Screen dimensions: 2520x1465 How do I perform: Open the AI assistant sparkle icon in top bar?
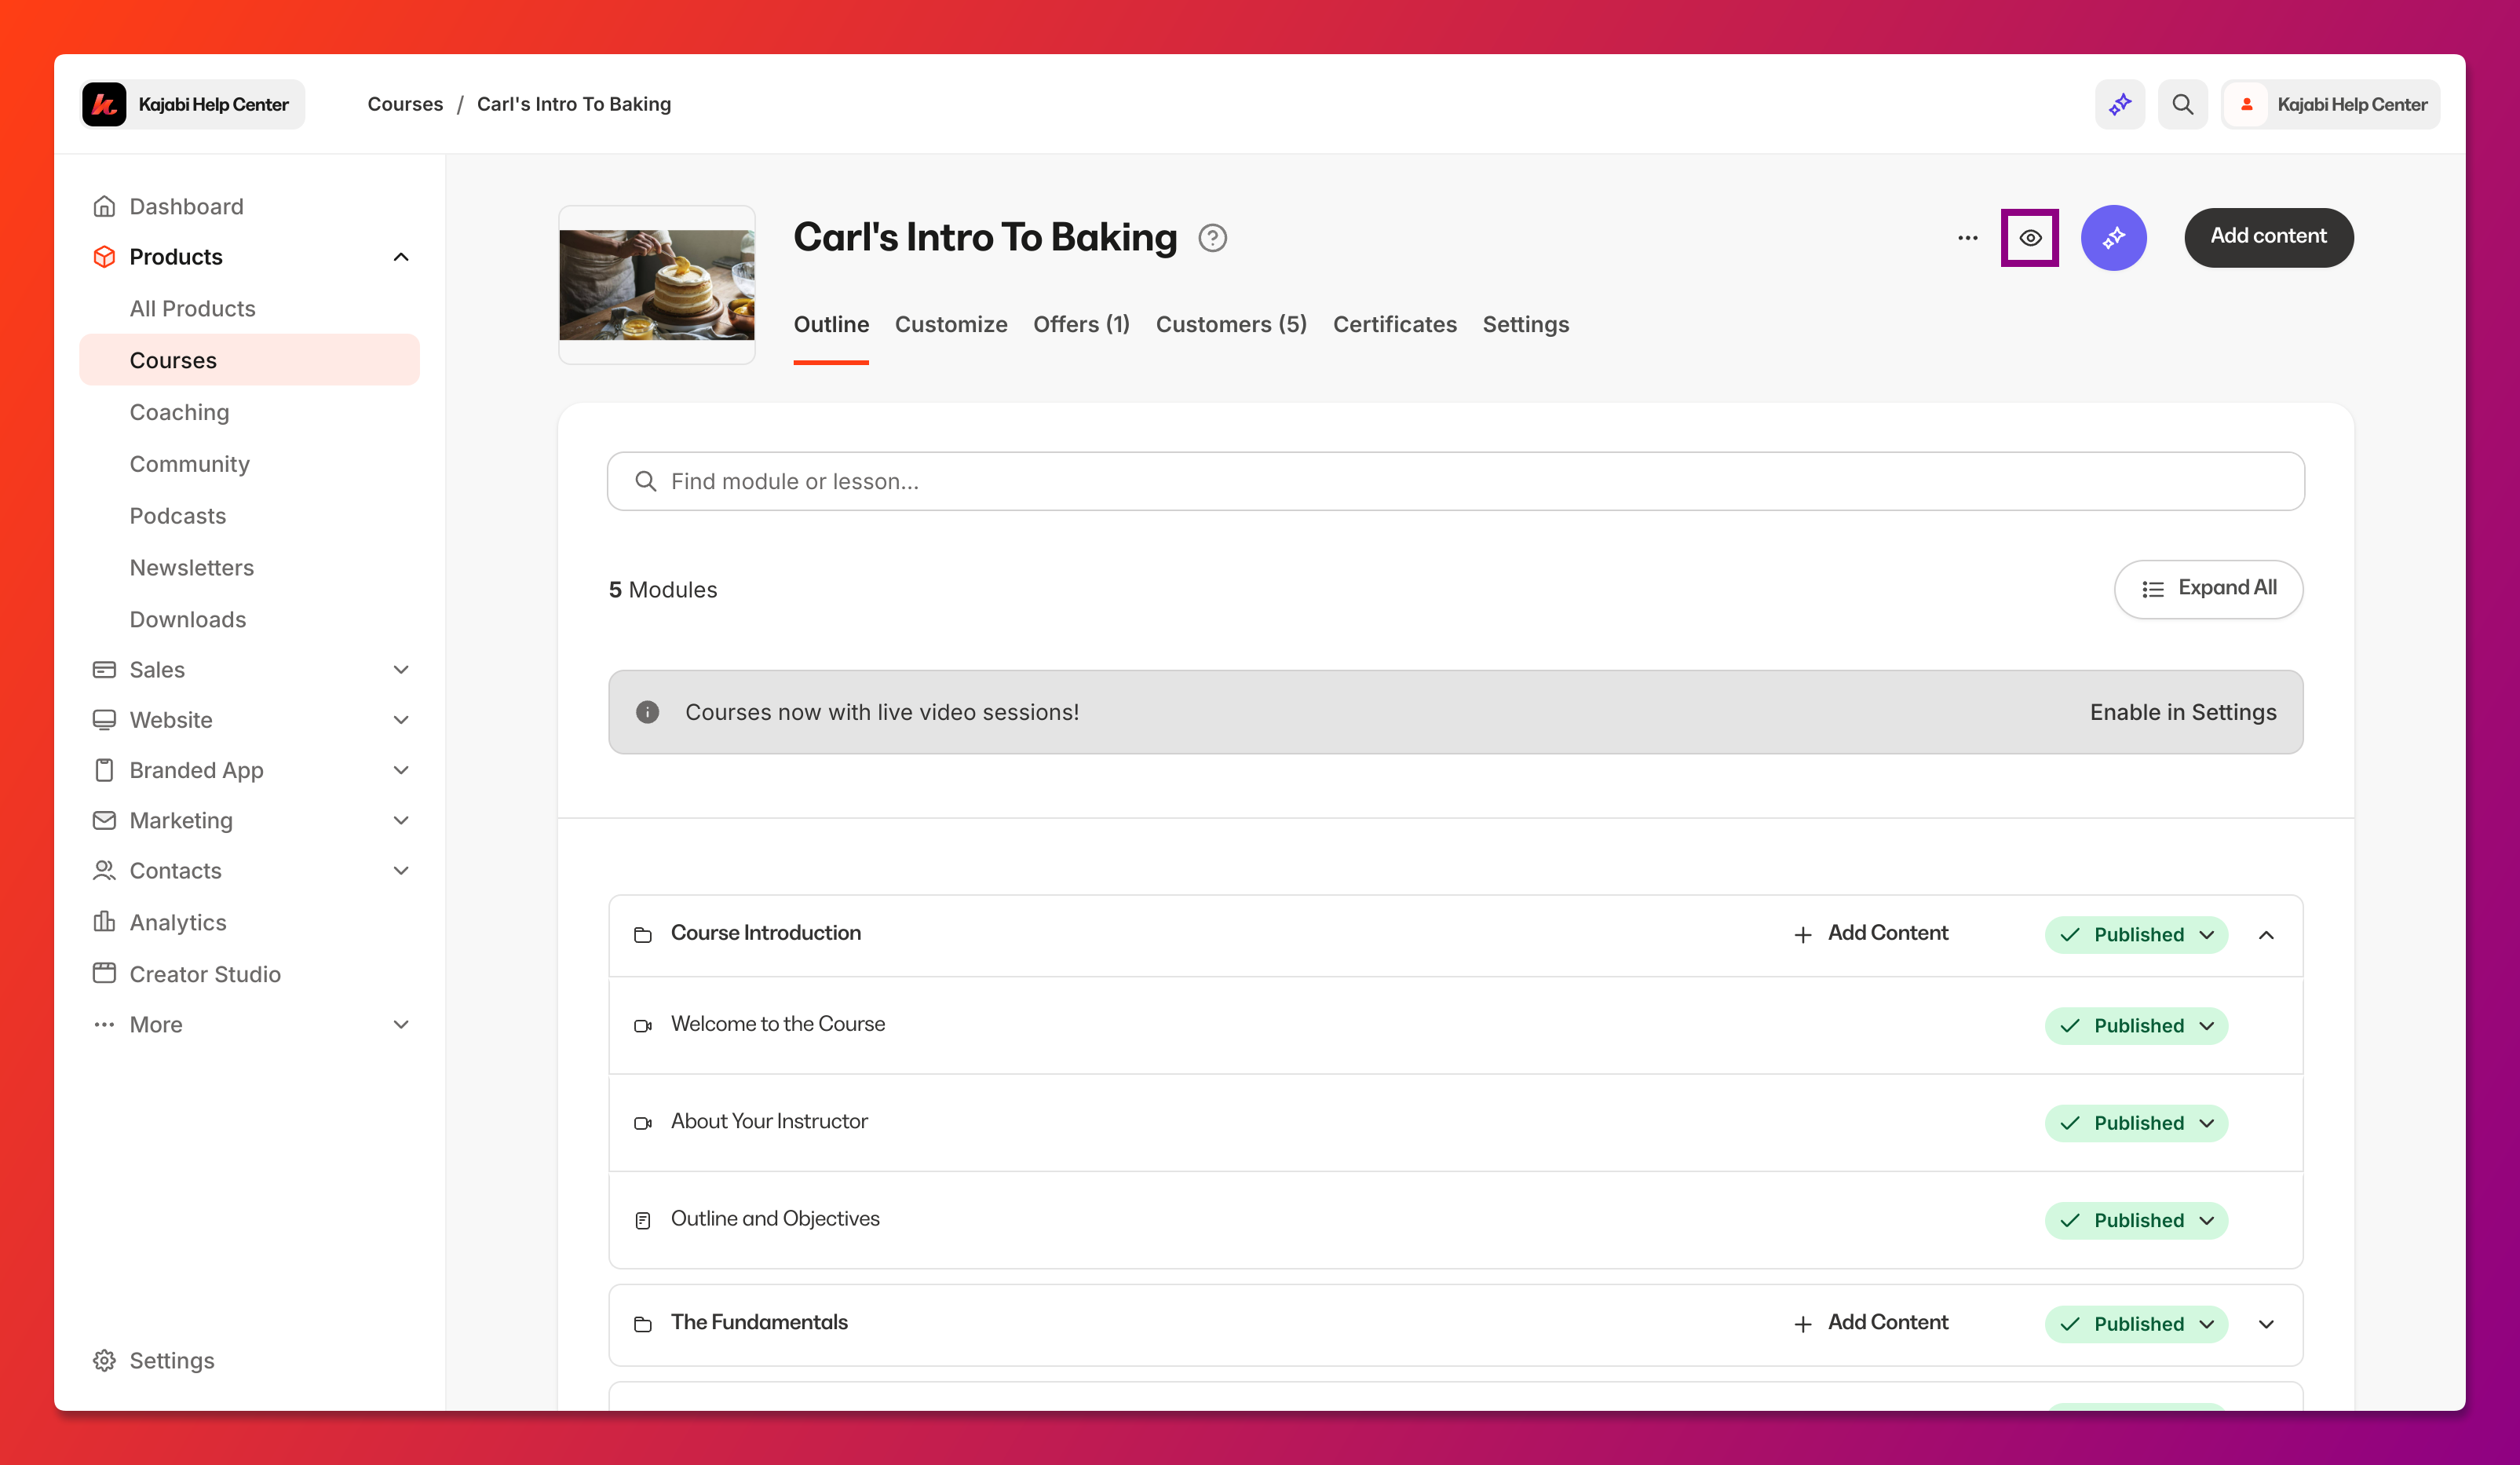pos(2119,104)
